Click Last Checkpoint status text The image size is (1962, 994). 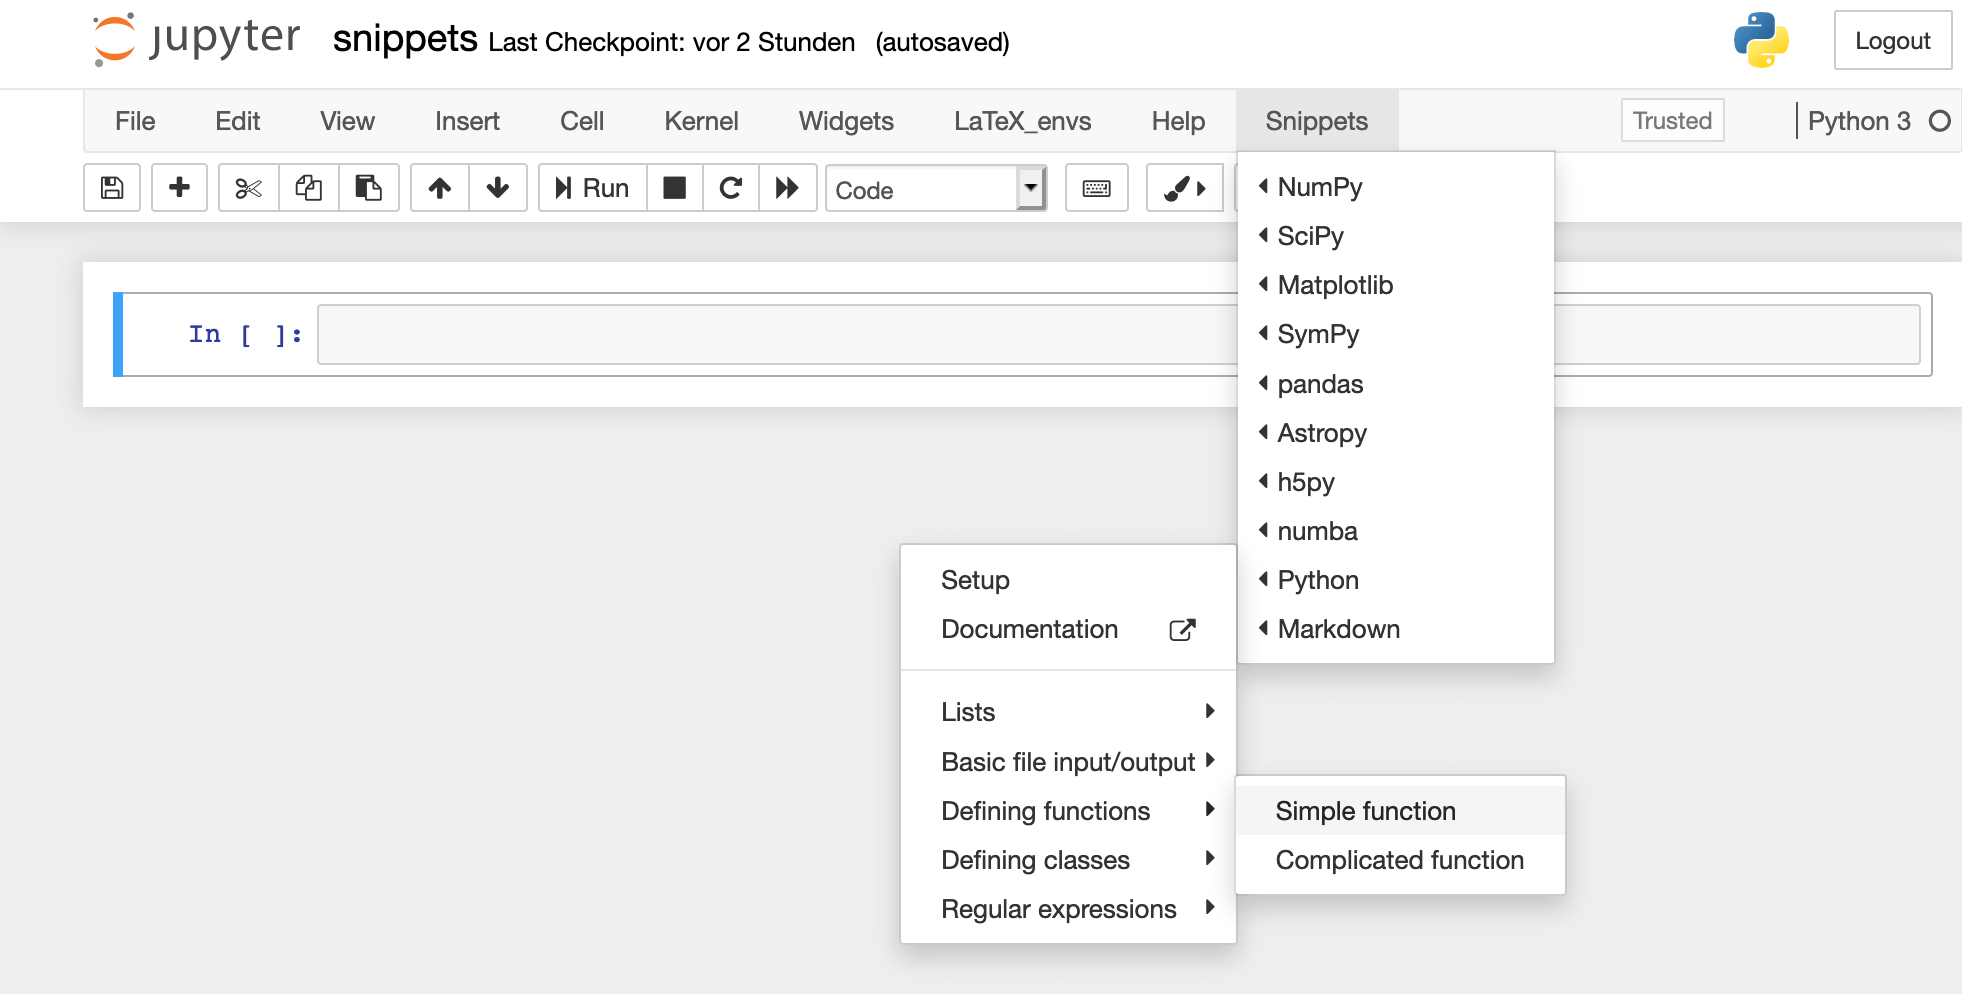coord(671,42)
